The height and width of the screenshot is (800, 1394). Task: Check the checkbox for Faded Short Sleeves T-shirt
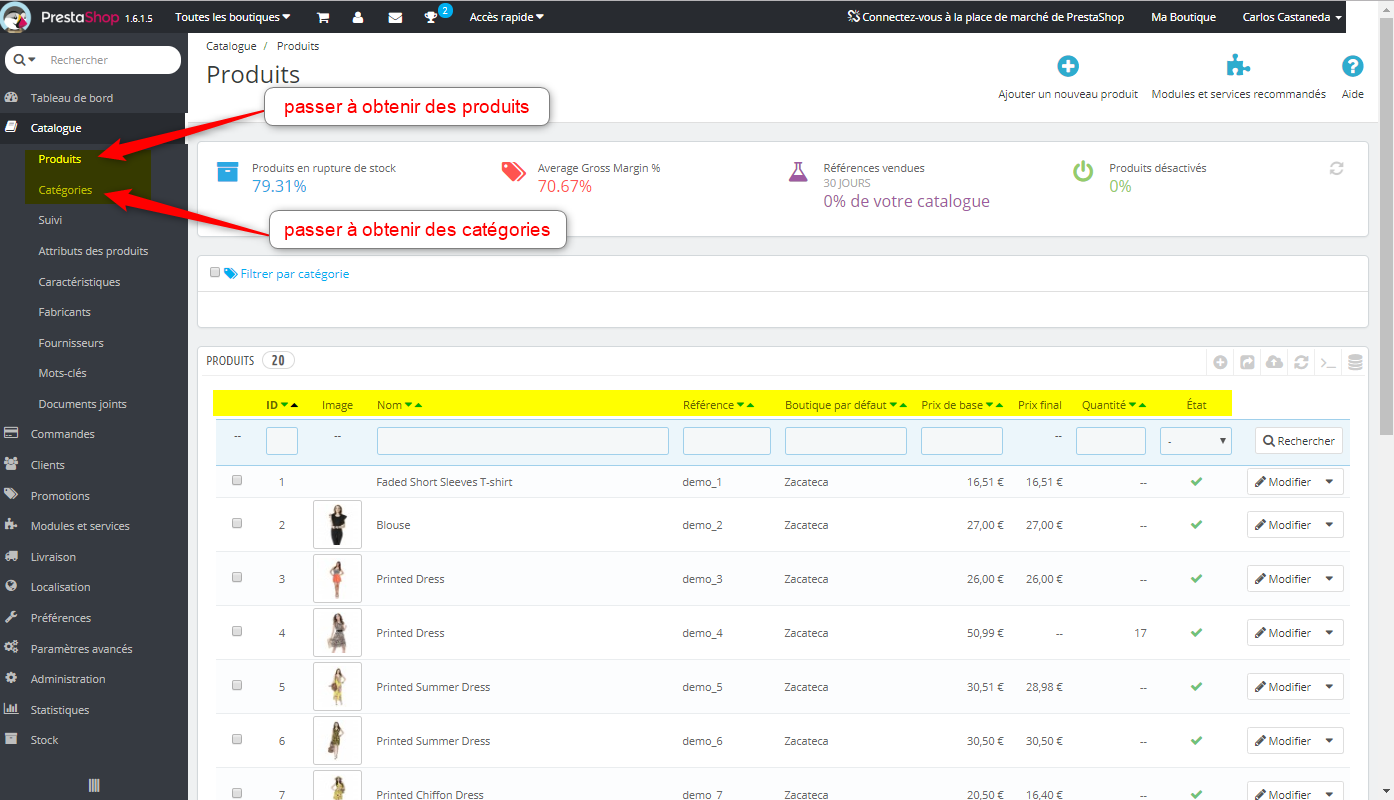237,479
